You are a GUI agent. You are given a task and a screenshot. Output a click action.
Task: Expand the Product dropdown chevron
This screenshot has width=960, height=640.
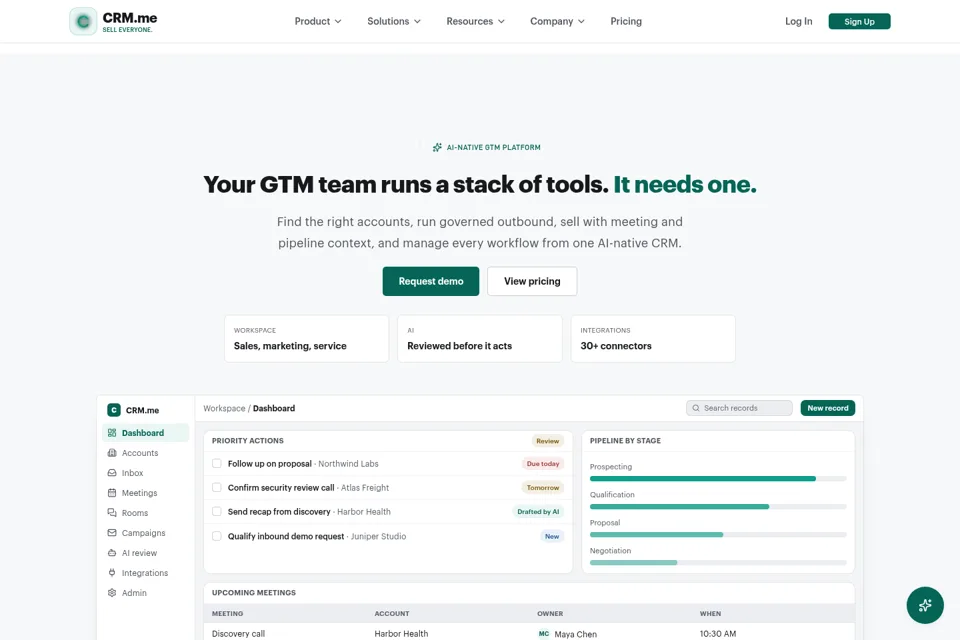tap(338, 21)
